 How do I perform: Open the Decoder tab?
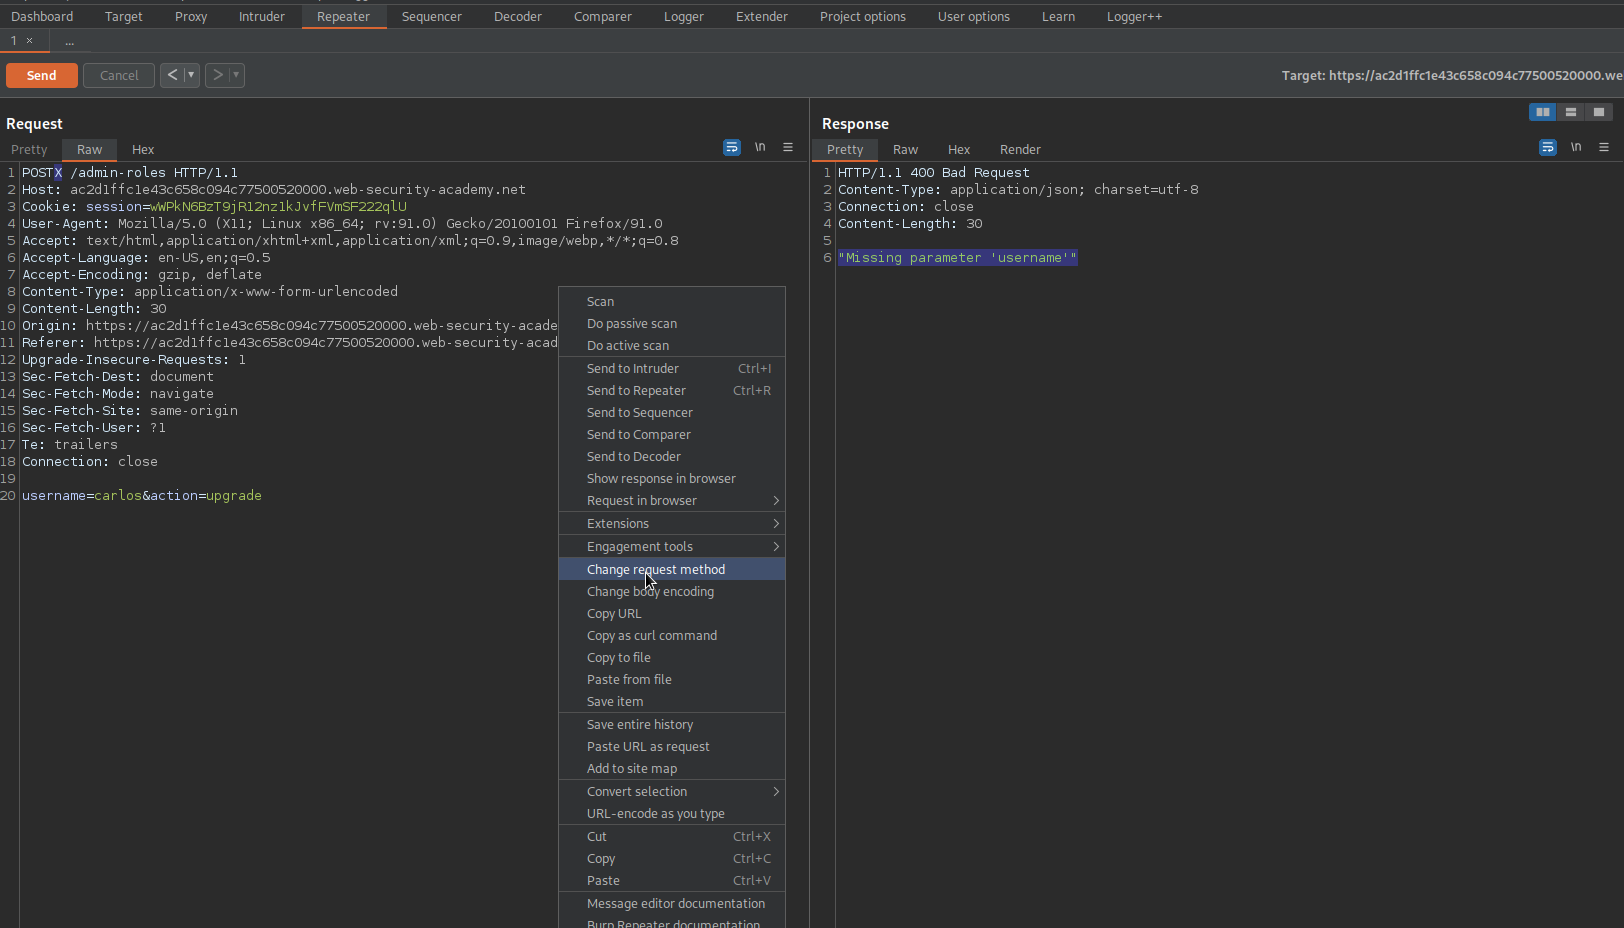(x=518, y=16)
